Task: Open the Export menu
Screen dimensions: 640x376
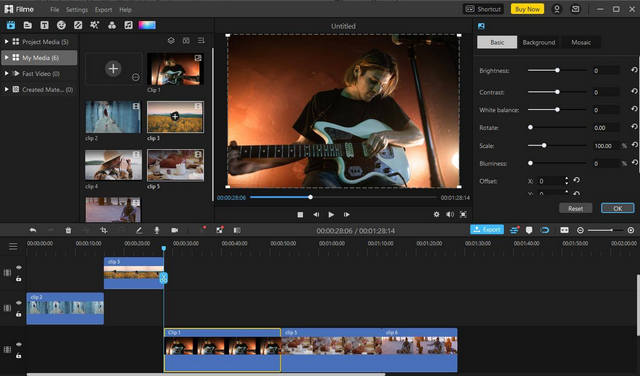Action: coord(103,9)
